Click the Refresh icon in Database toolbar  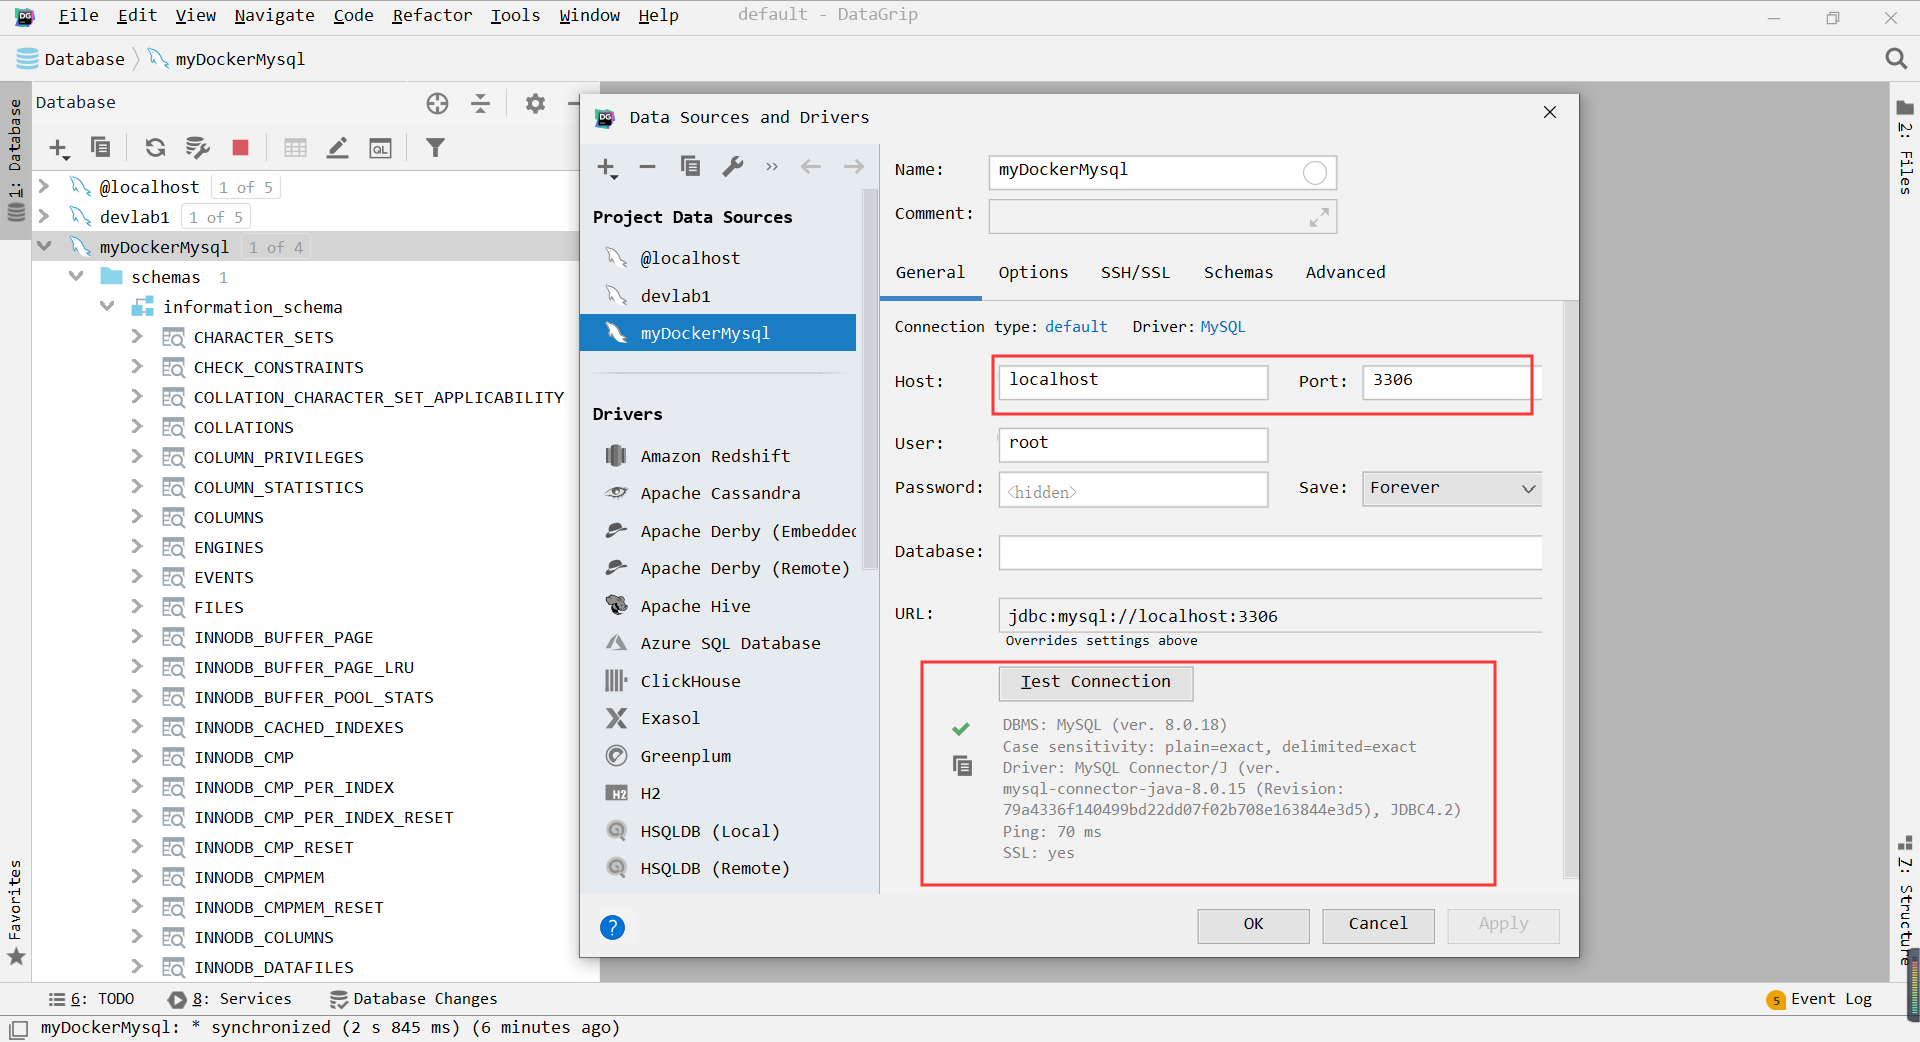[155, 148]
